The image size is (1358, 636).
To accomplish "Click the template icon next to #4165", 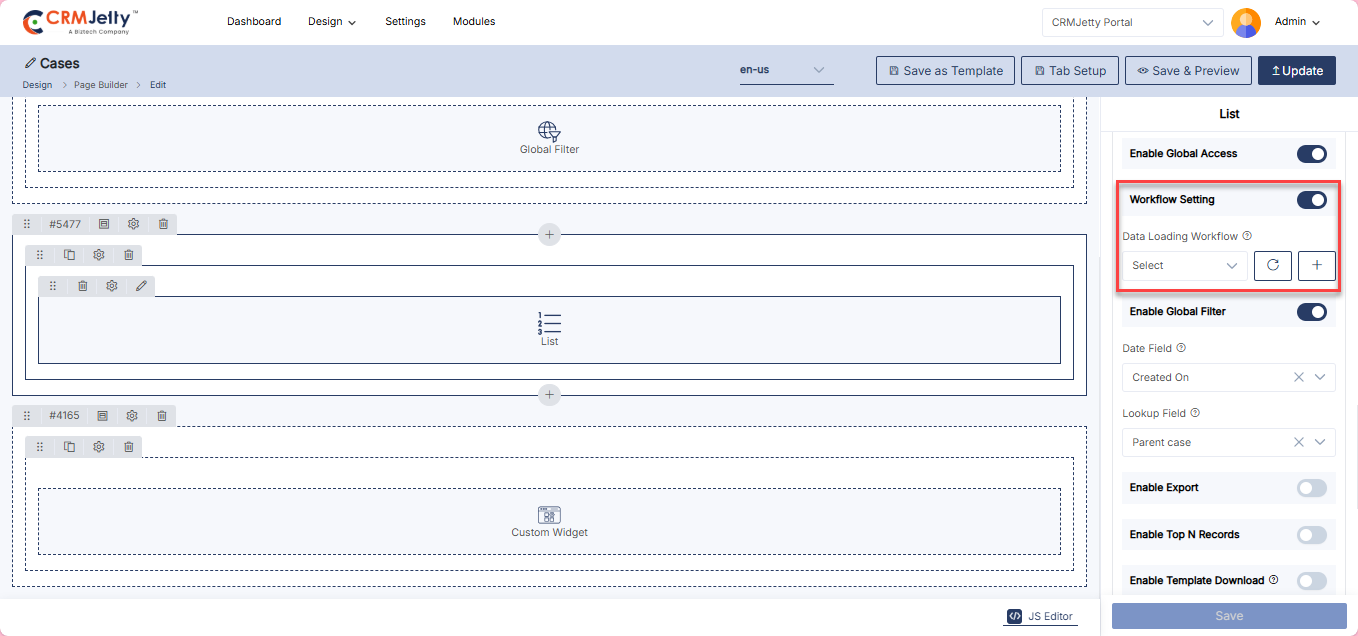I will click(x=102, y=415).
